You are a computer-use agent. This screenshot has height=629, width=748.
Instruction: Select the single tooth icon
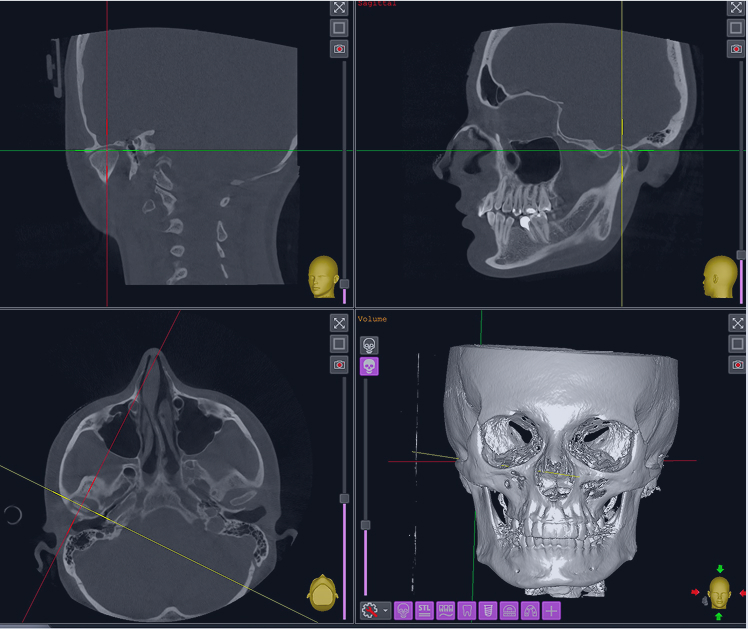click(x=466, y=610)
